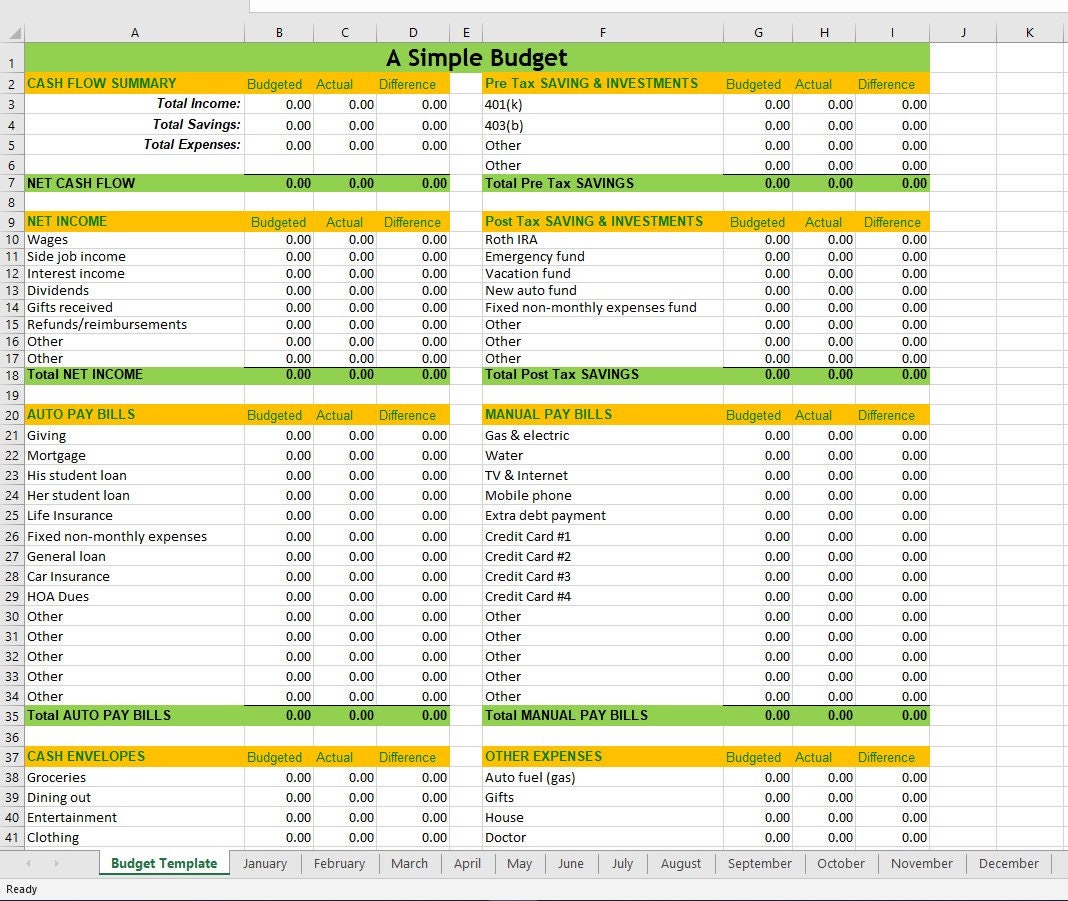Open the July sheet tab

(622, 864)
